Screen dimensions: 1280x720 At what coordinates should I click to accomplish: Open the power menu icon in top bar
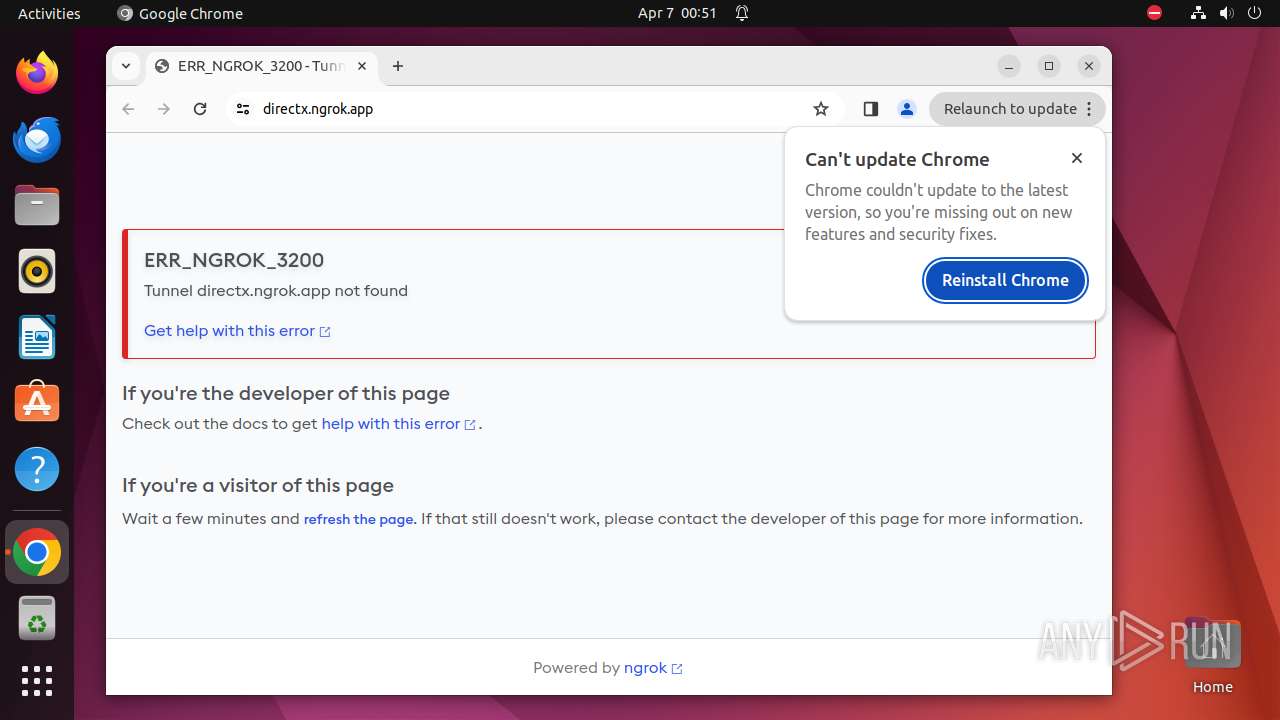click(1254, 13)
